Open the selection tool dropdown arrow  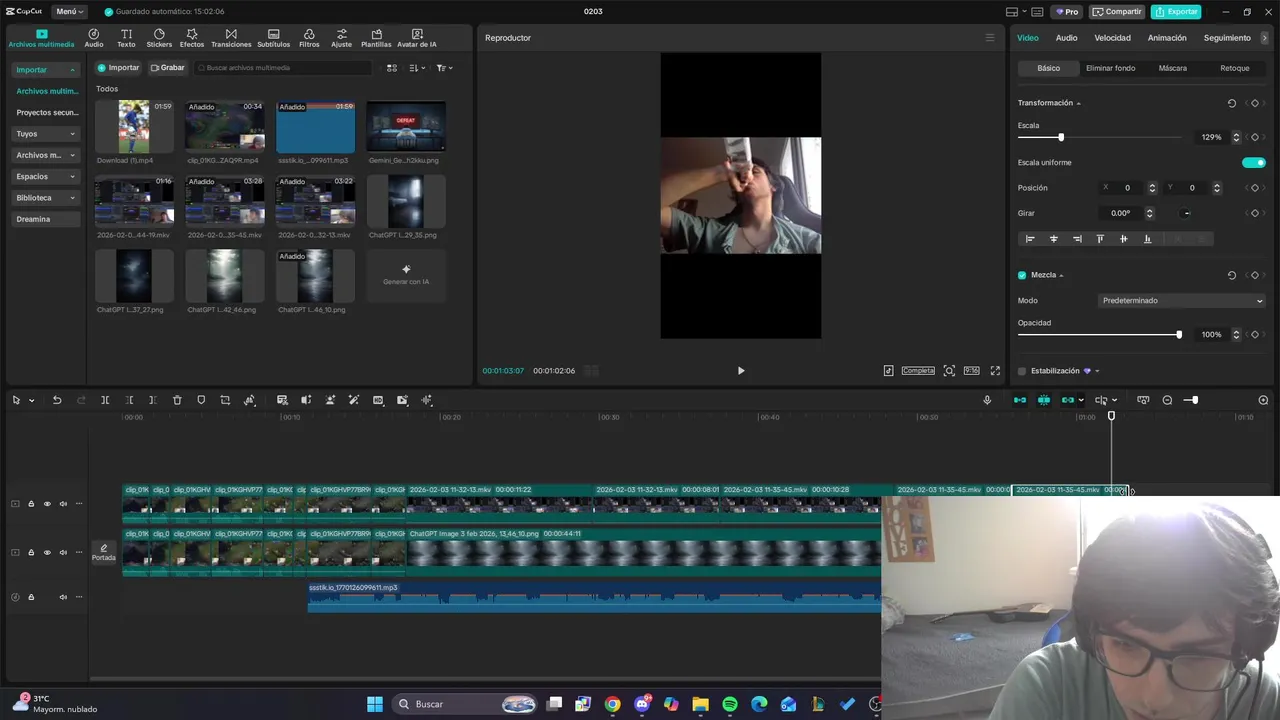[31, 400]
